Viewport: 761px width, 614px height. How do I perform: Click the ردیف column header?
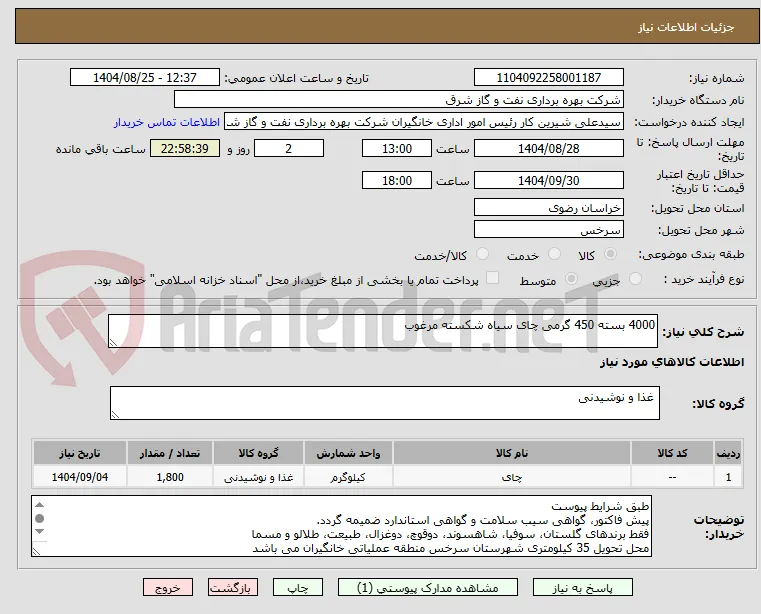(x=728, y=453)
